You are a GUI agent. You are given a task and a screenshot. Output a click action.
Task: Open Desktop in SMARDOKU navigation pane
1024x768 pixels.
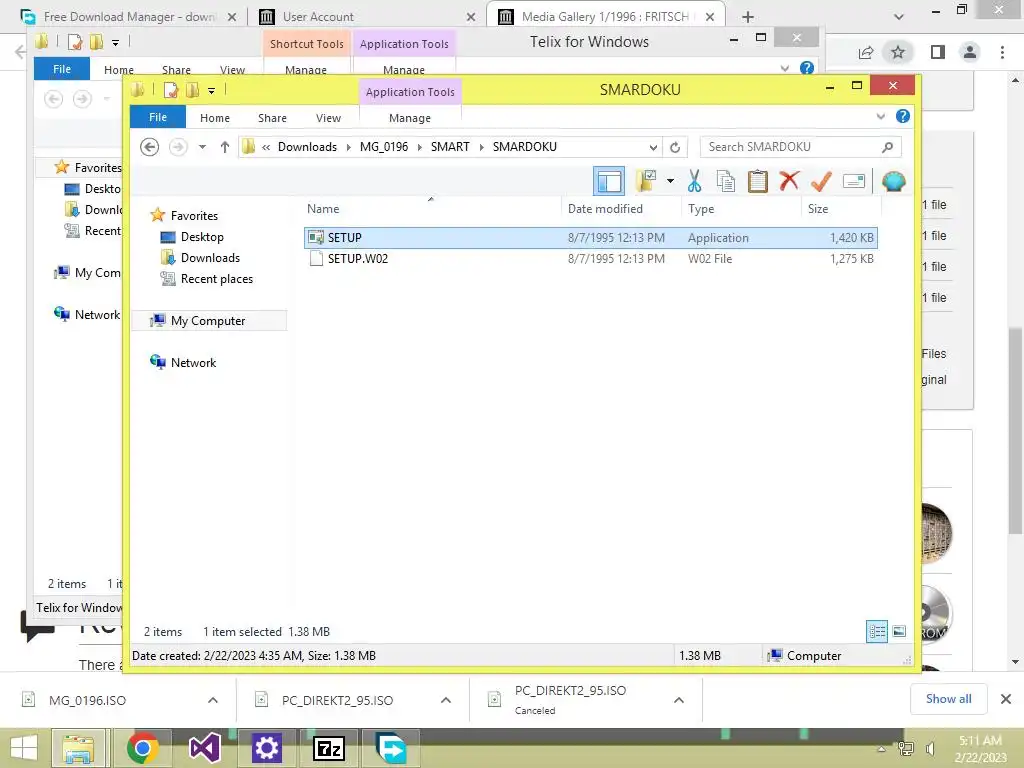pyautogui.click(x=202, y=237)
